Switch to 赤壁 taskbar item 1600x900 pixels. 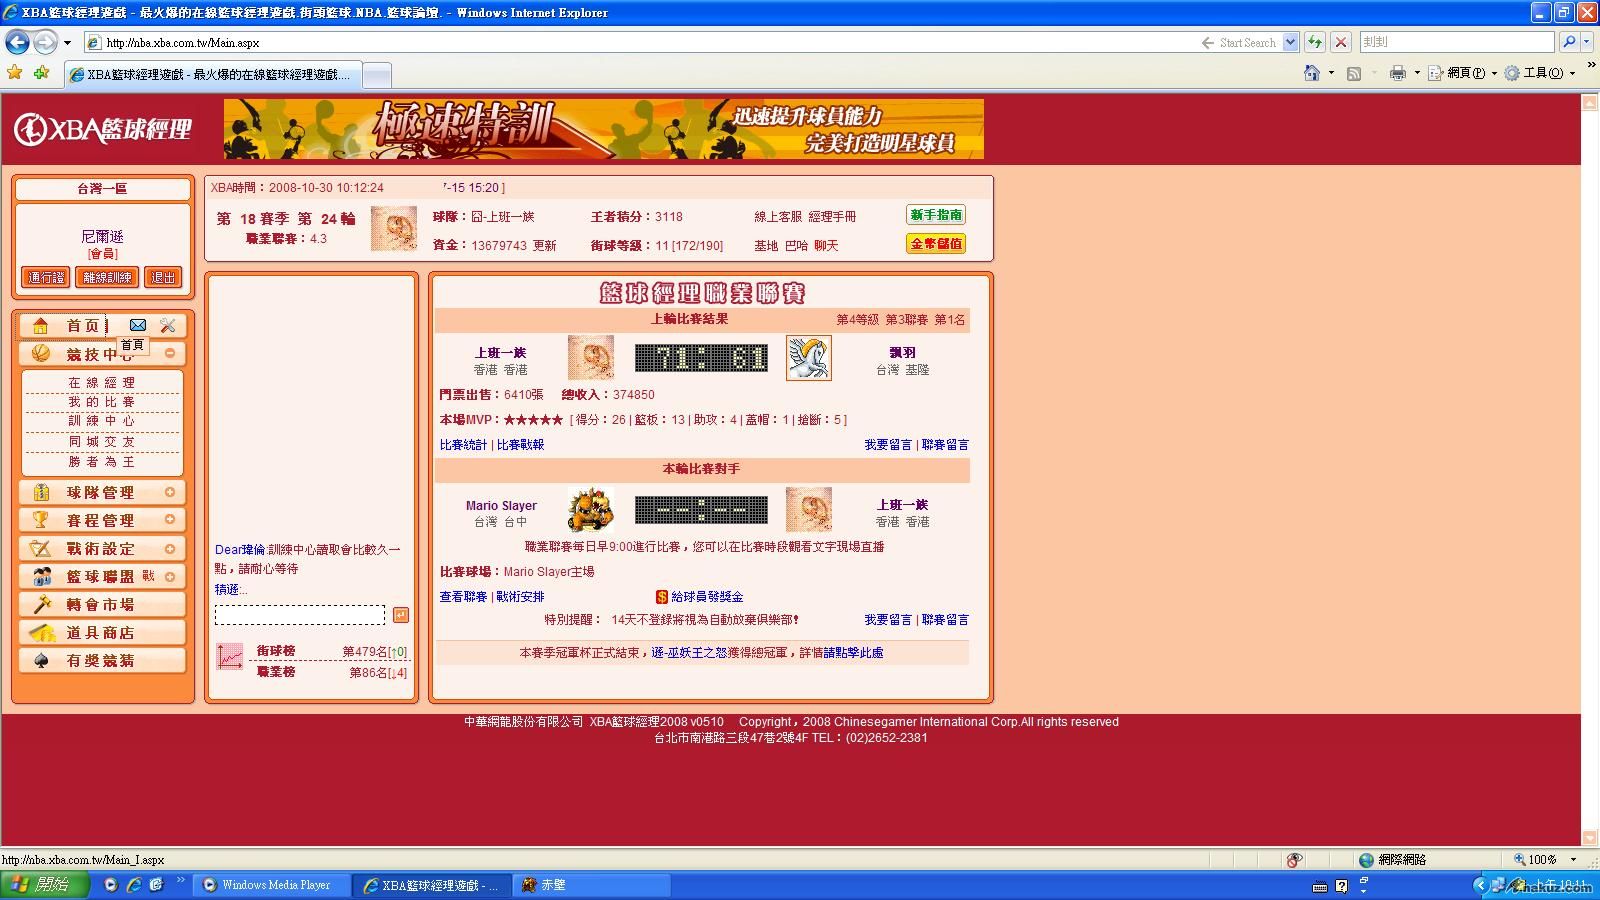tap(591, 885)
